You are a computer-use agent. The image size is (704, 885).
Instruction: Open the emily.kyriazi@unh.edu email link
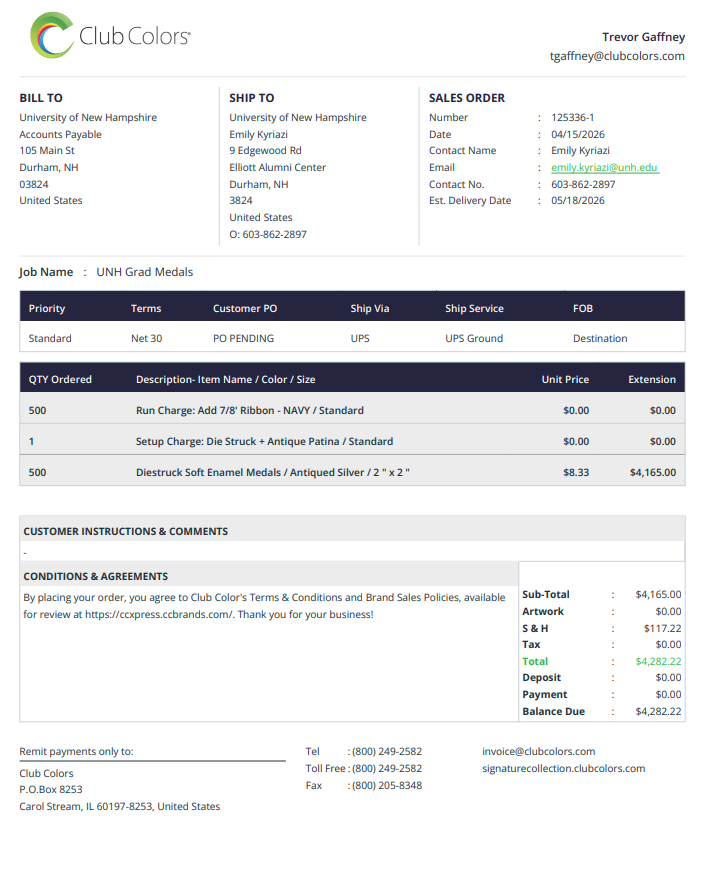click(605, 168)
